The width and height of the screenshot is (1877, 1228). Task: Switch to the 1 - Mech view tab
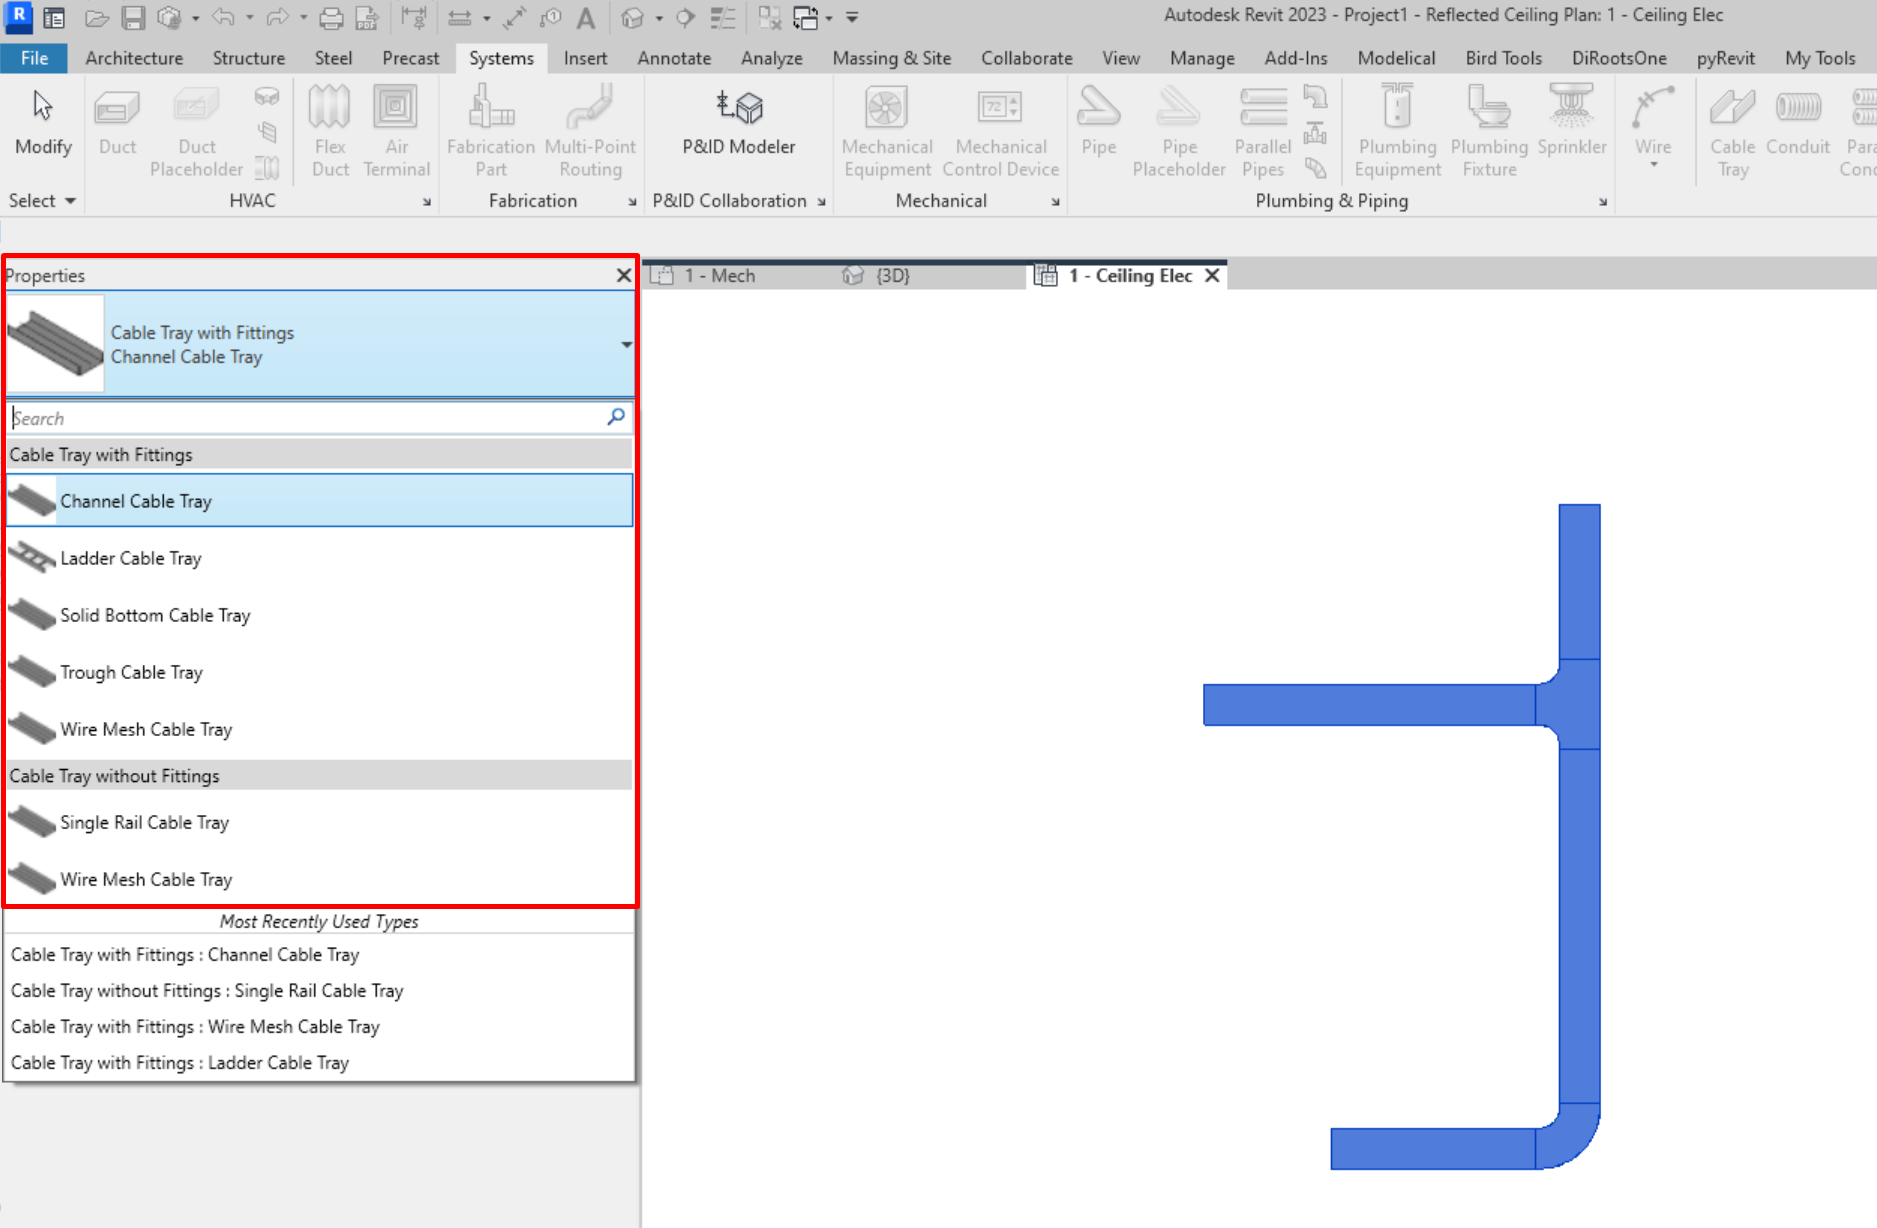click(720, 276)
